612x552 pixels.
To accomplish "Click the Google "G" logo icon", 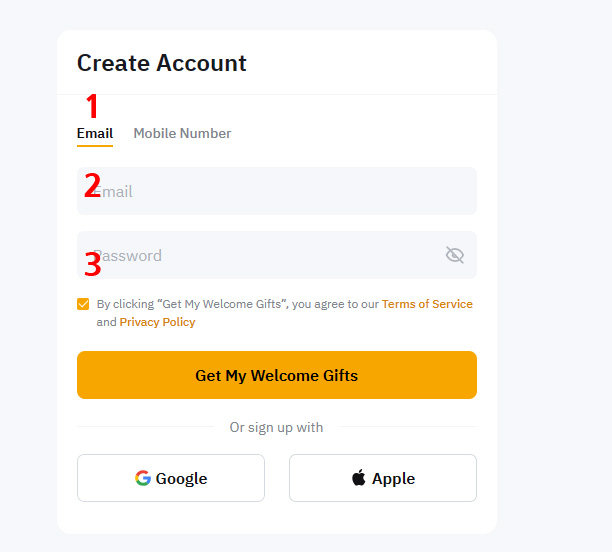I will coord(143,478).
